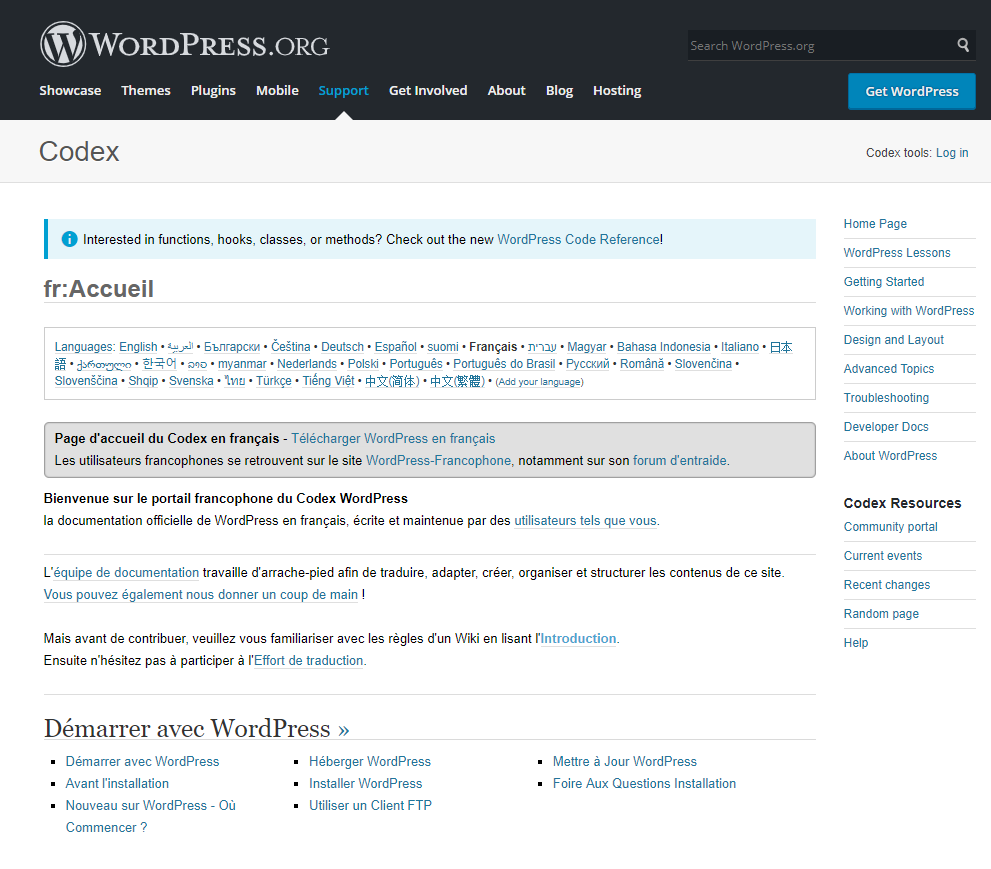Open the Blog menu item
The height and width of the screenshot is (869, 991).
559,90
